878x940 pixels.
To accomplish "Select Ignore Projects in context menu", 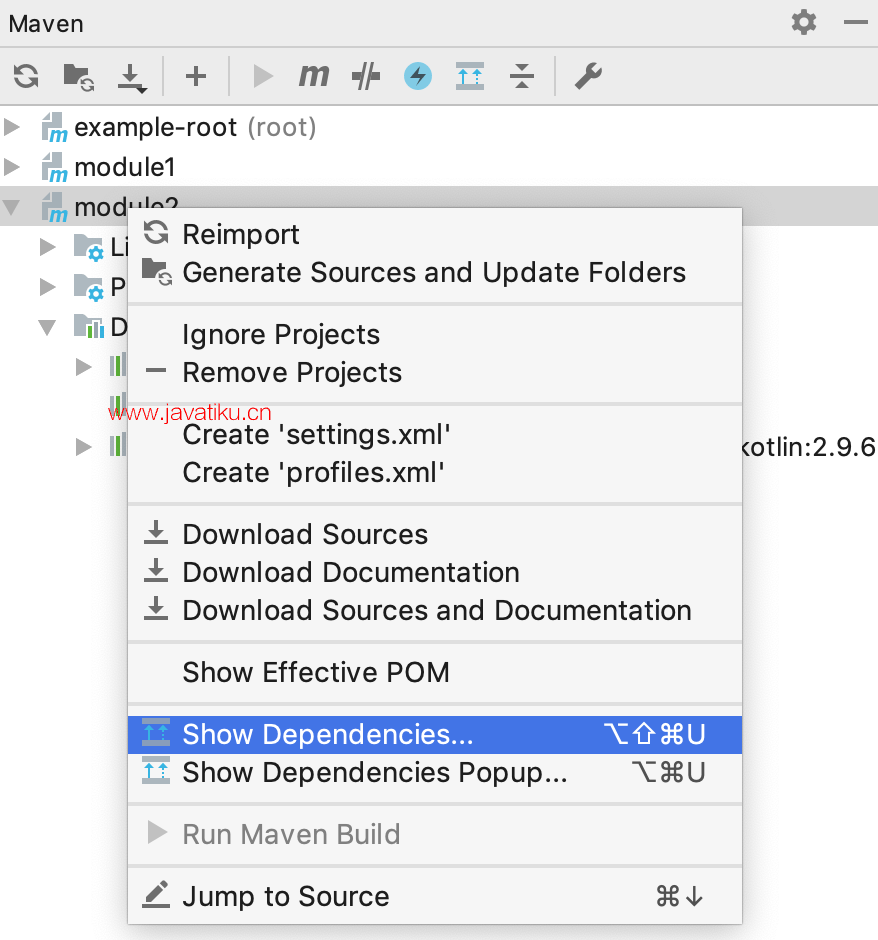I will tap(435, 334).
